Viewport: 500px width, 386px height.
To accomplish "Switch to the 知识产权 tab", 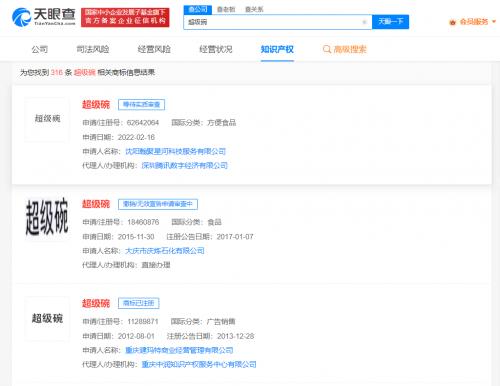I will point(277,49).
